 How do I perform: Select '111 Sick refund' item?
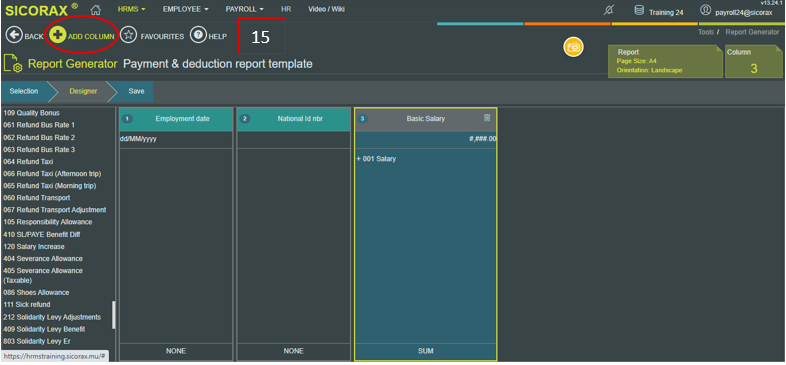[x=27, y=305]
